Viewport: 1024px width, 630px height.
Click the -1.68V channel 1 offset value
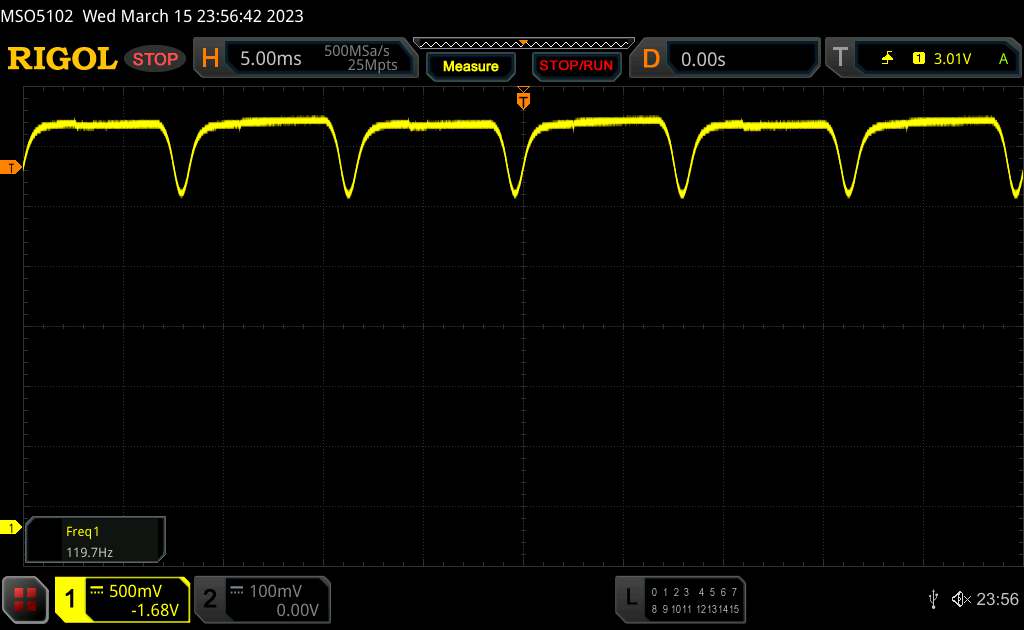(x=155, y=610)
